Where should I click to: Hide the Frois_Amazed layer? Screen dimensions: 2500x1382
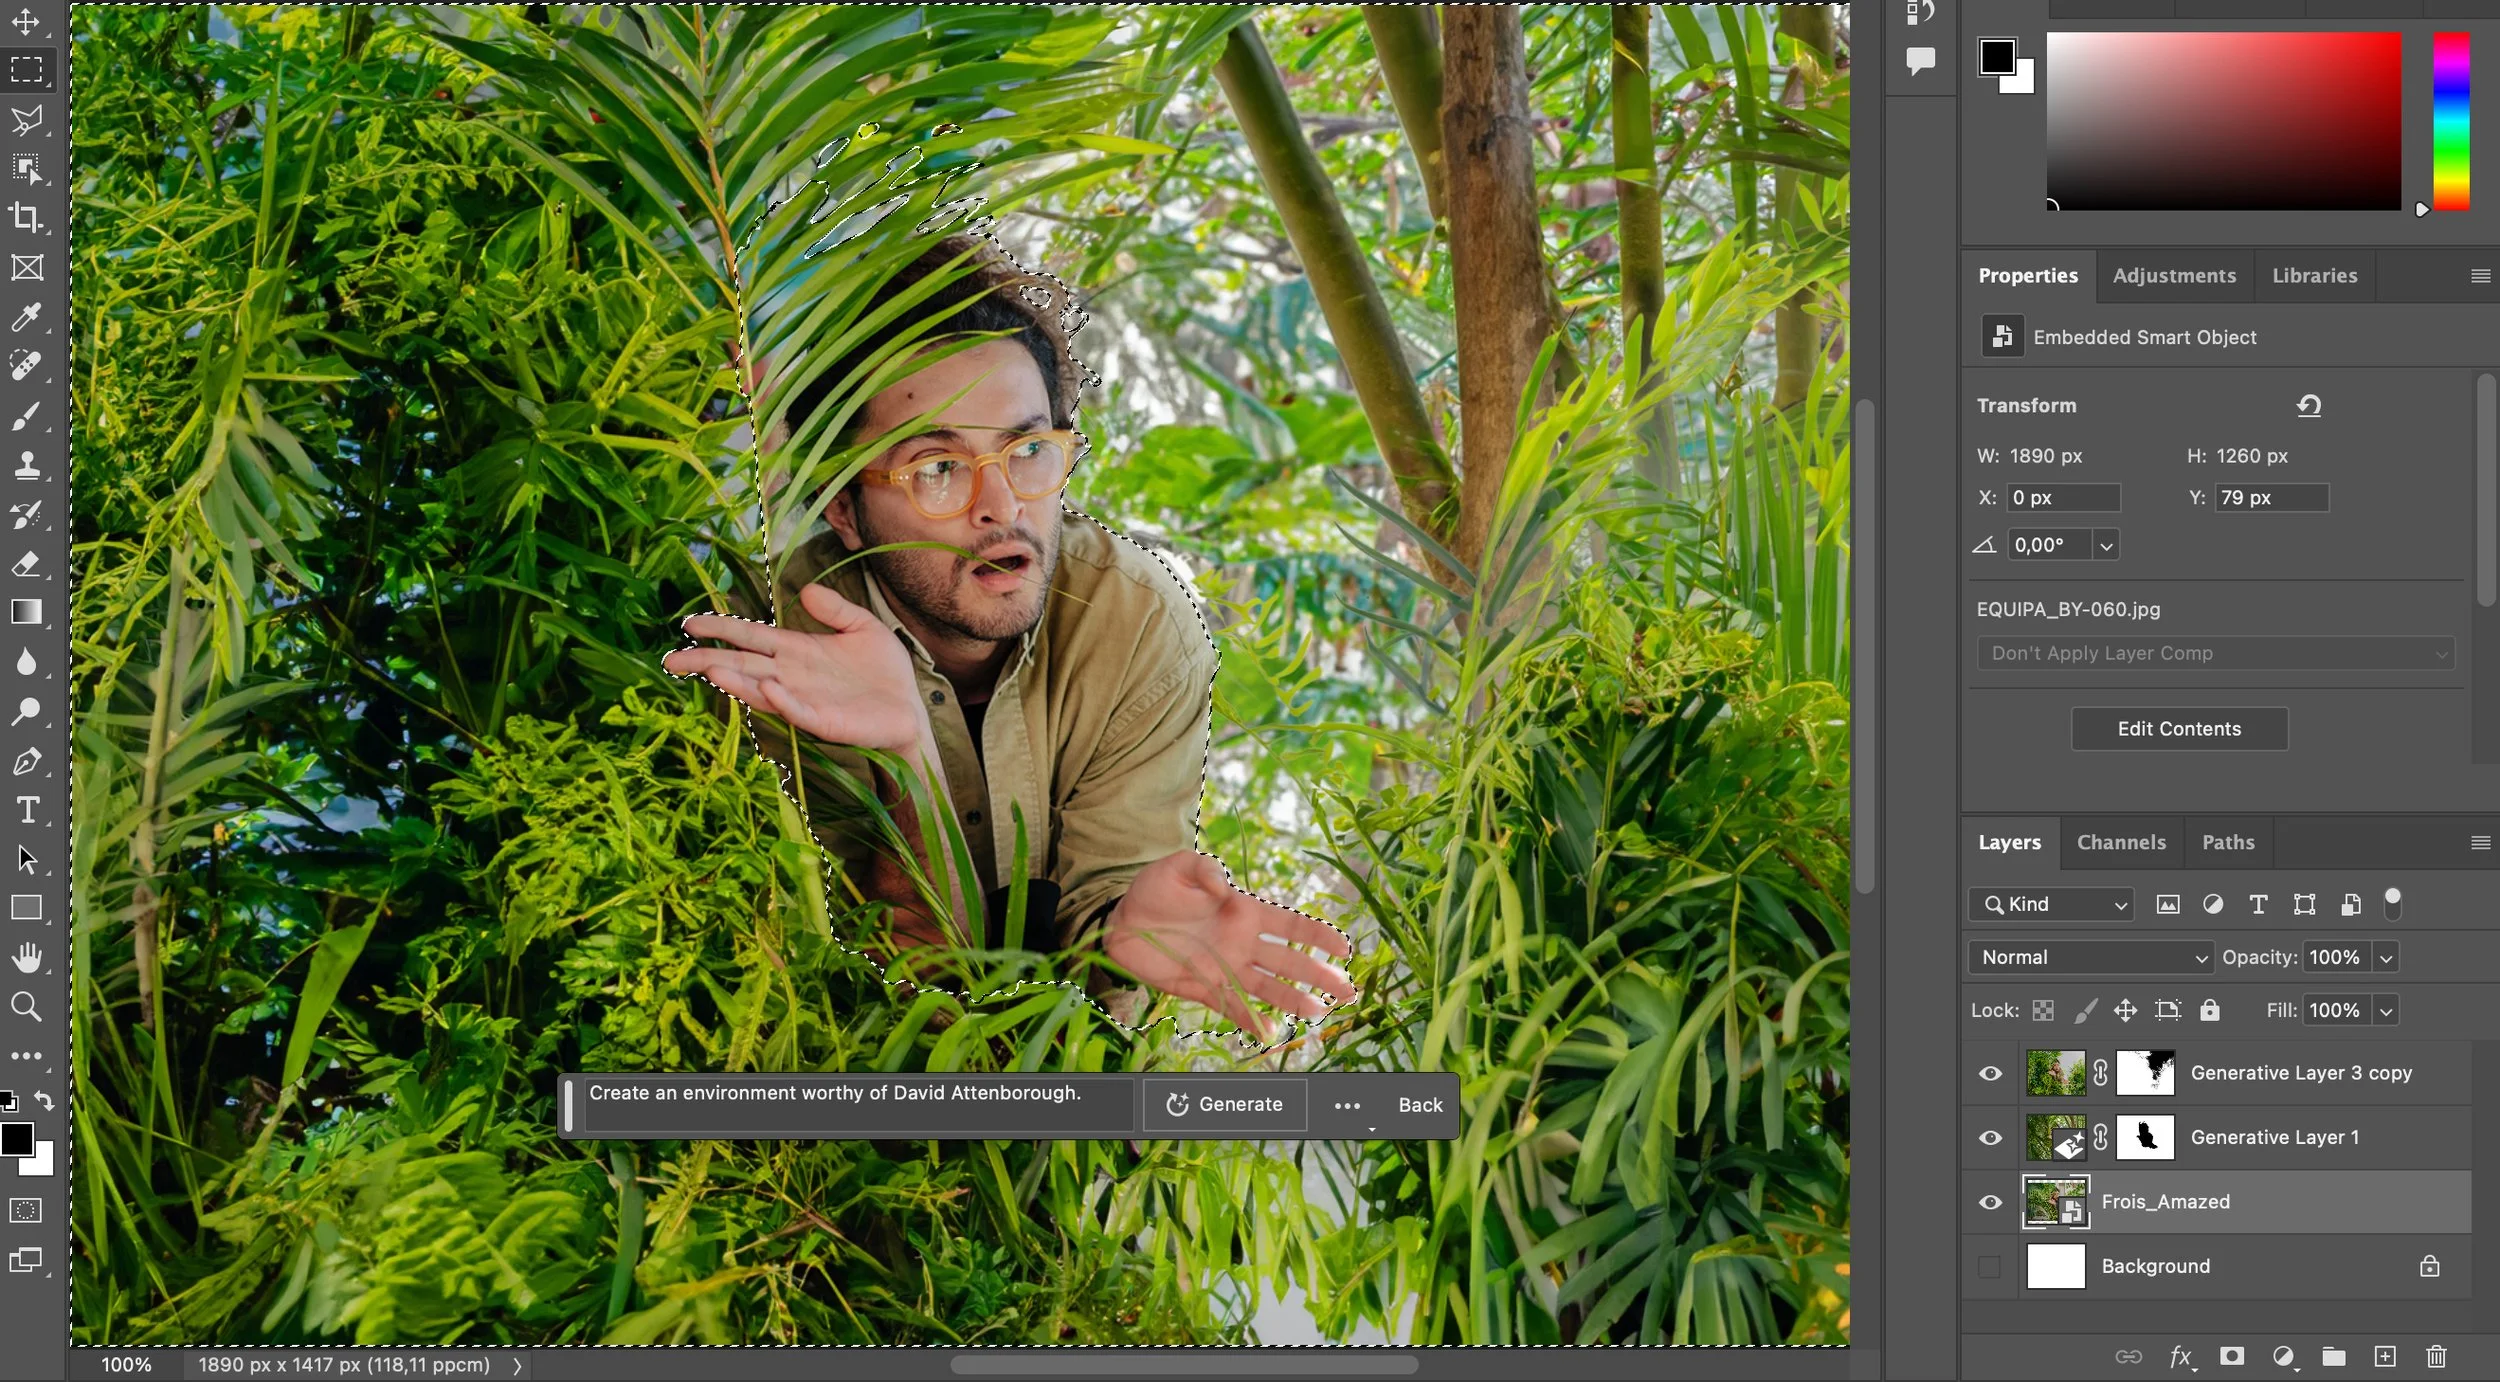click(1990, 1202)
